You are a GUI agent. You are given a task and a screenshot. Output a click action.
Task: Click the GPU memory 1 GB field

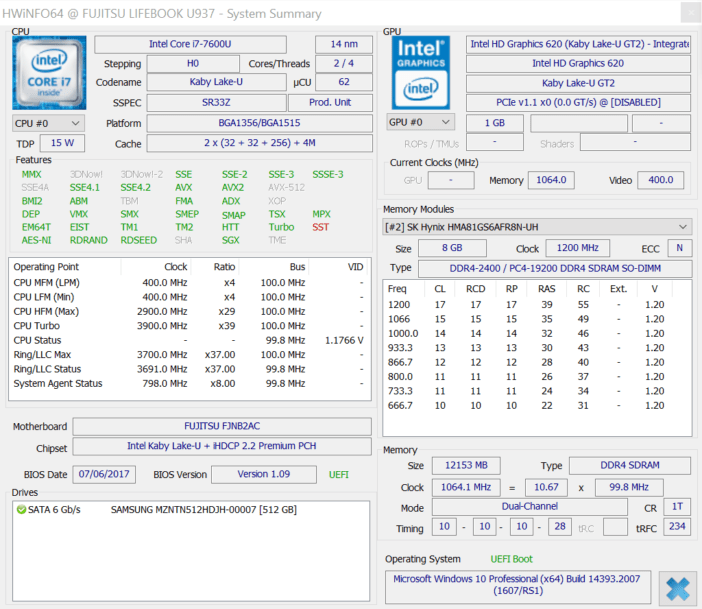(495, 123)
